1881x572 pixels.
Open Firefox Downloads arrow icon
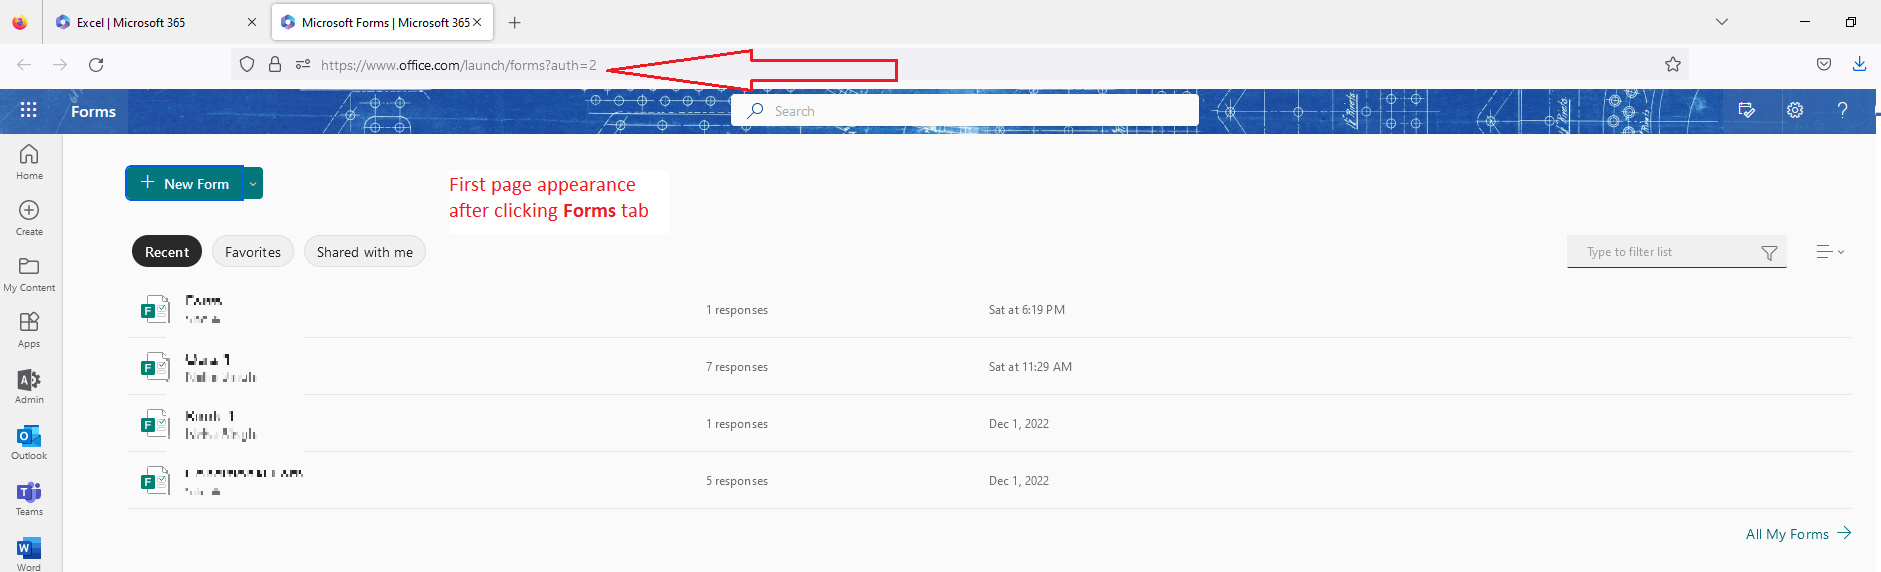tap(1859, 64)
